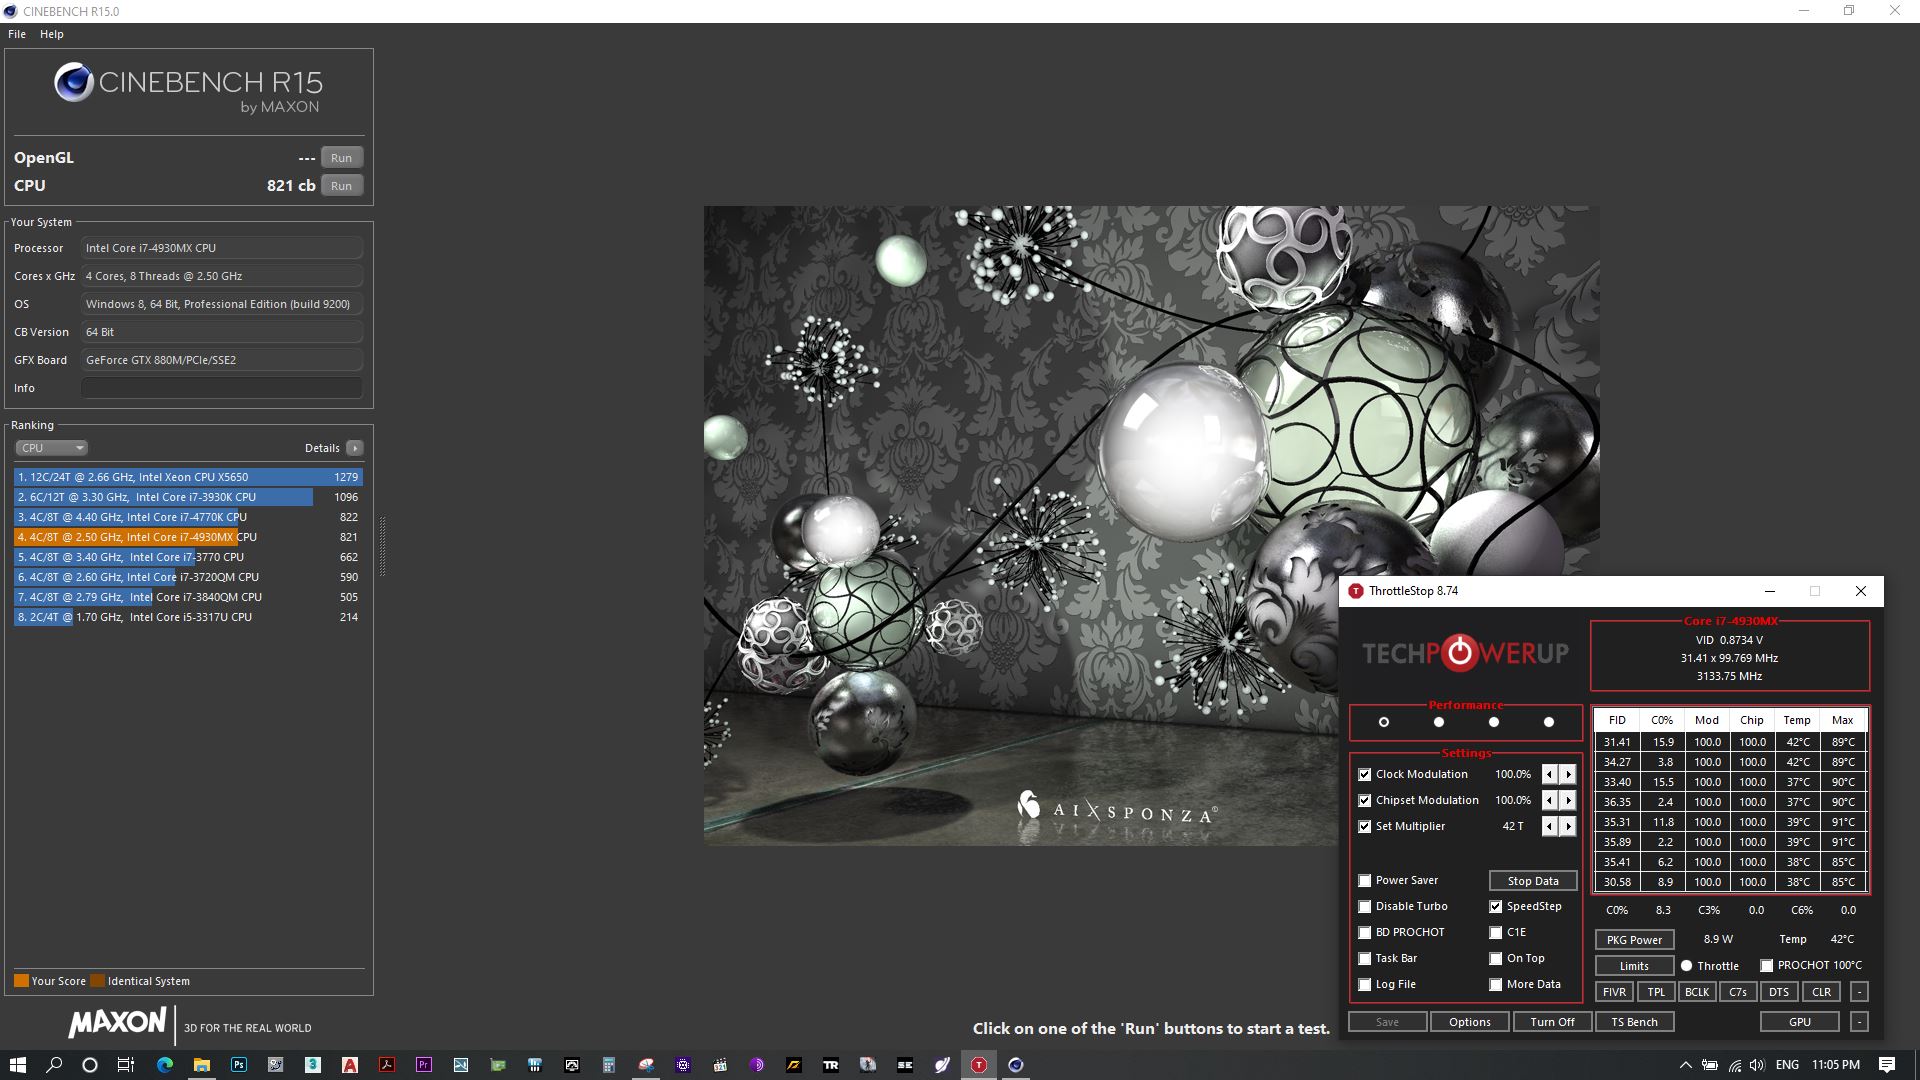Increase Clock Modulation with right arrow

click(1568, 774)
